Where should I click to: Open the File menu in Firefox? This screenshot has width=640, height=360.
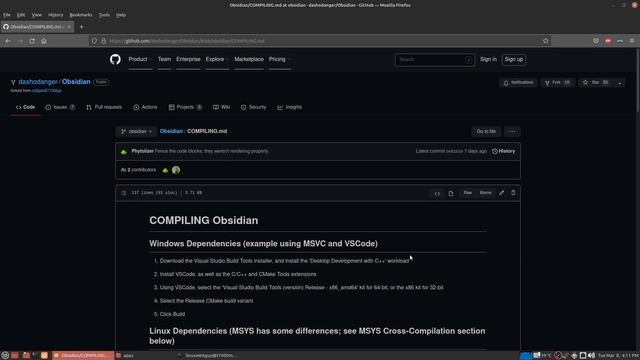[7, 15]
